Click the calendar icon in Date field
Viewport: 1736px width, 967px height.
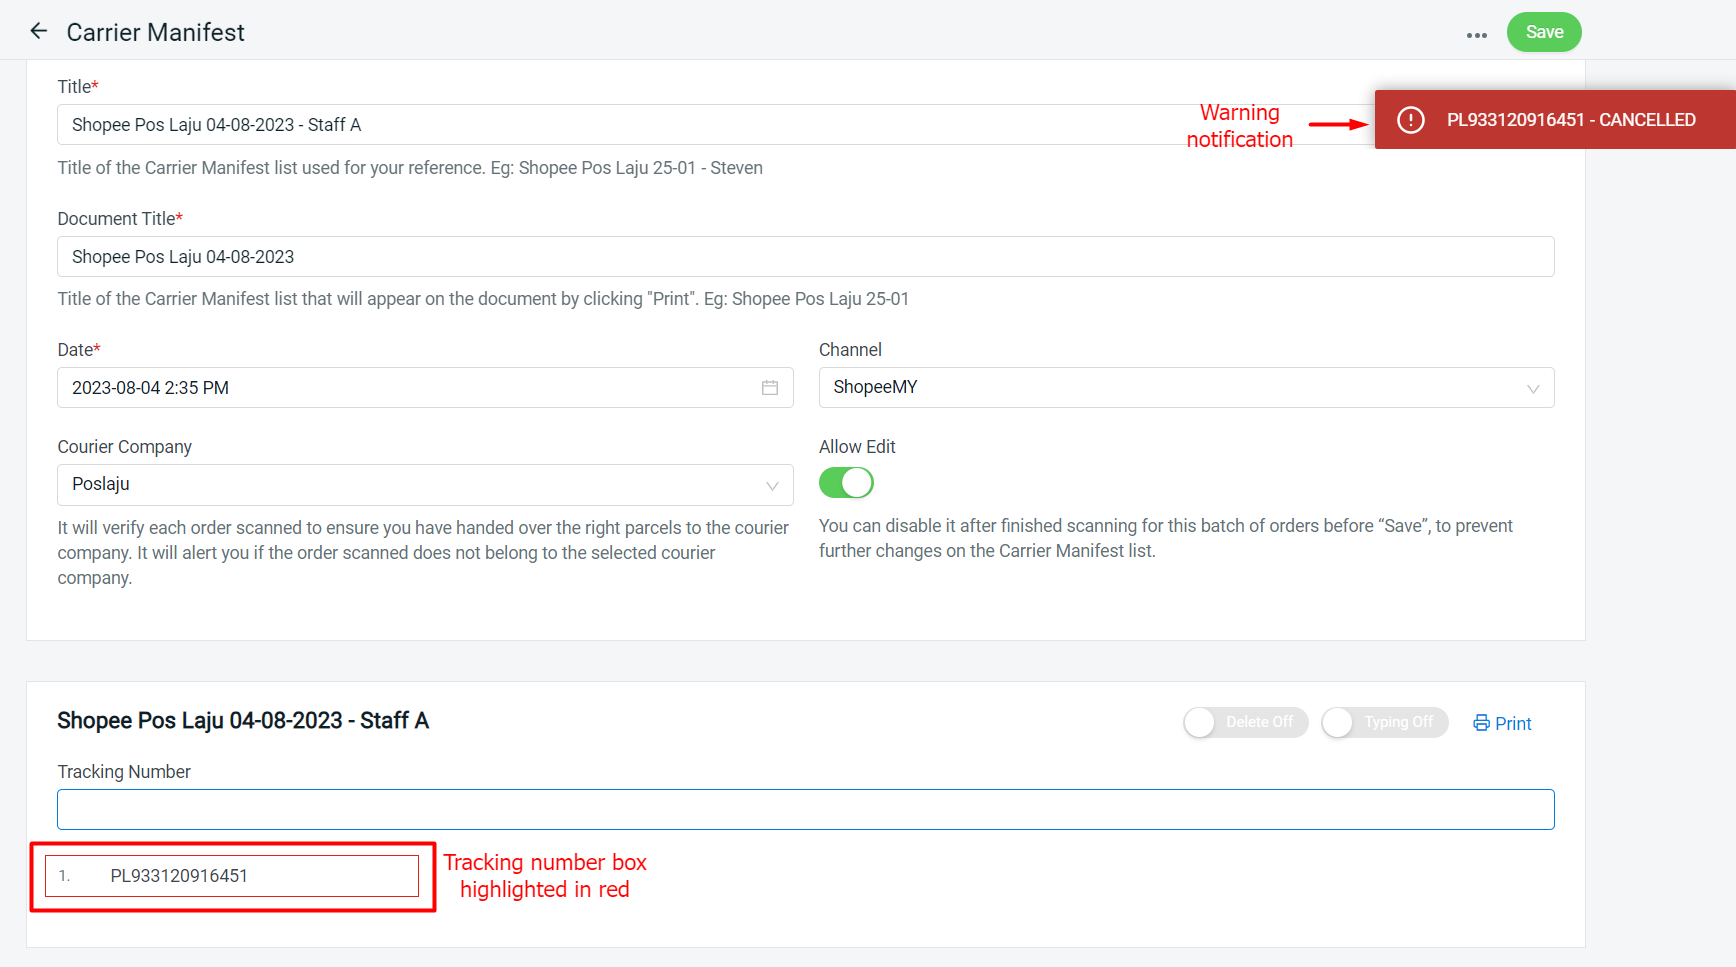click(x=769, y=388)
